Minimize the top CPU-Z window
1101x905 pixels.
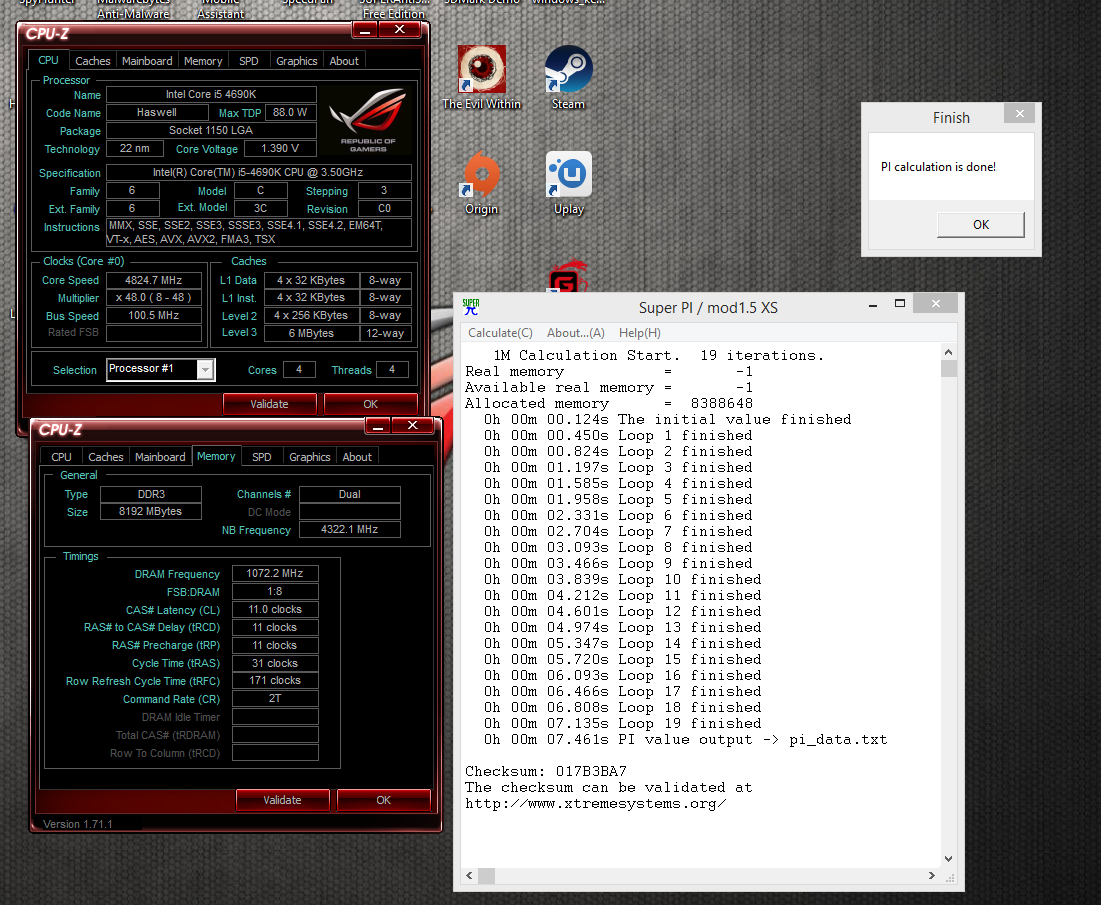365,31
